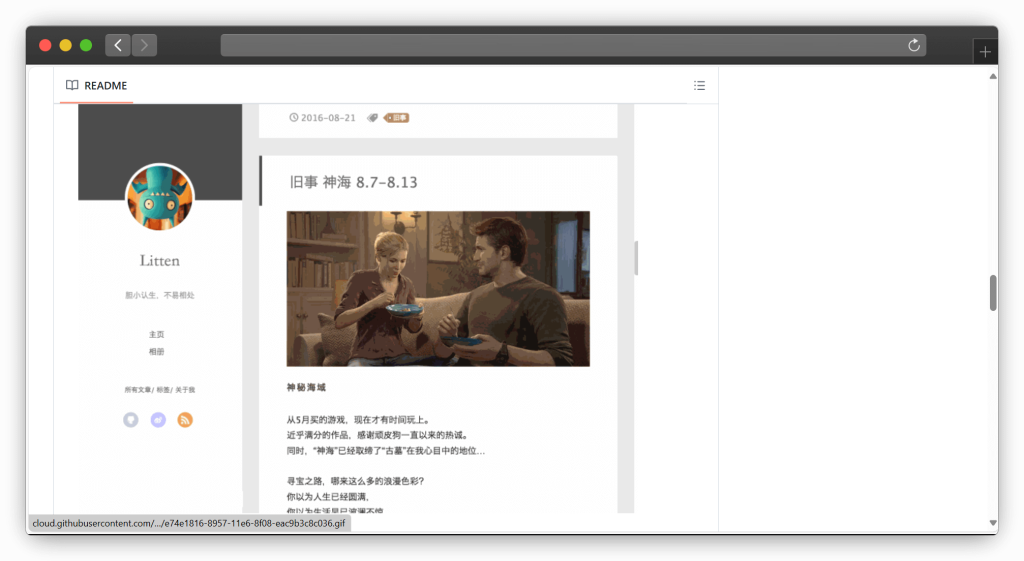Screen dimensions: 1024x561
Task: Open the 主页 navigation link
Action: (x=156, y=334)
